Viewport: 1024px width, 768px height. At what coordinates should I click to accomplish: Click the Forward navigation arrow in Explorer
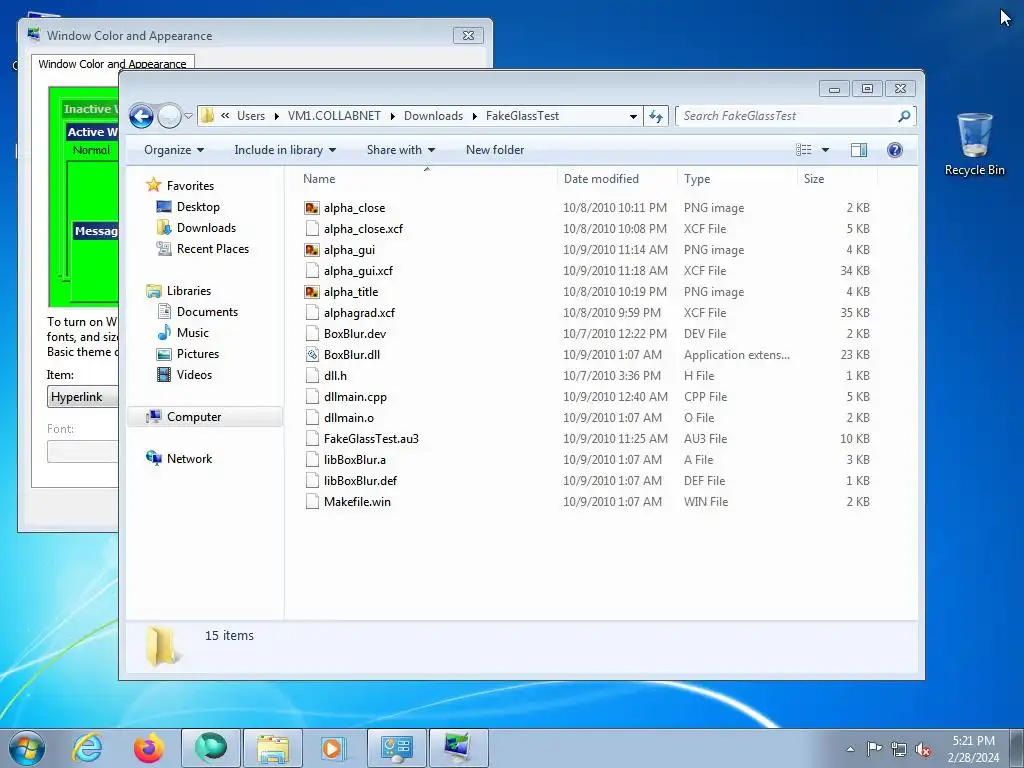(170, 116)
